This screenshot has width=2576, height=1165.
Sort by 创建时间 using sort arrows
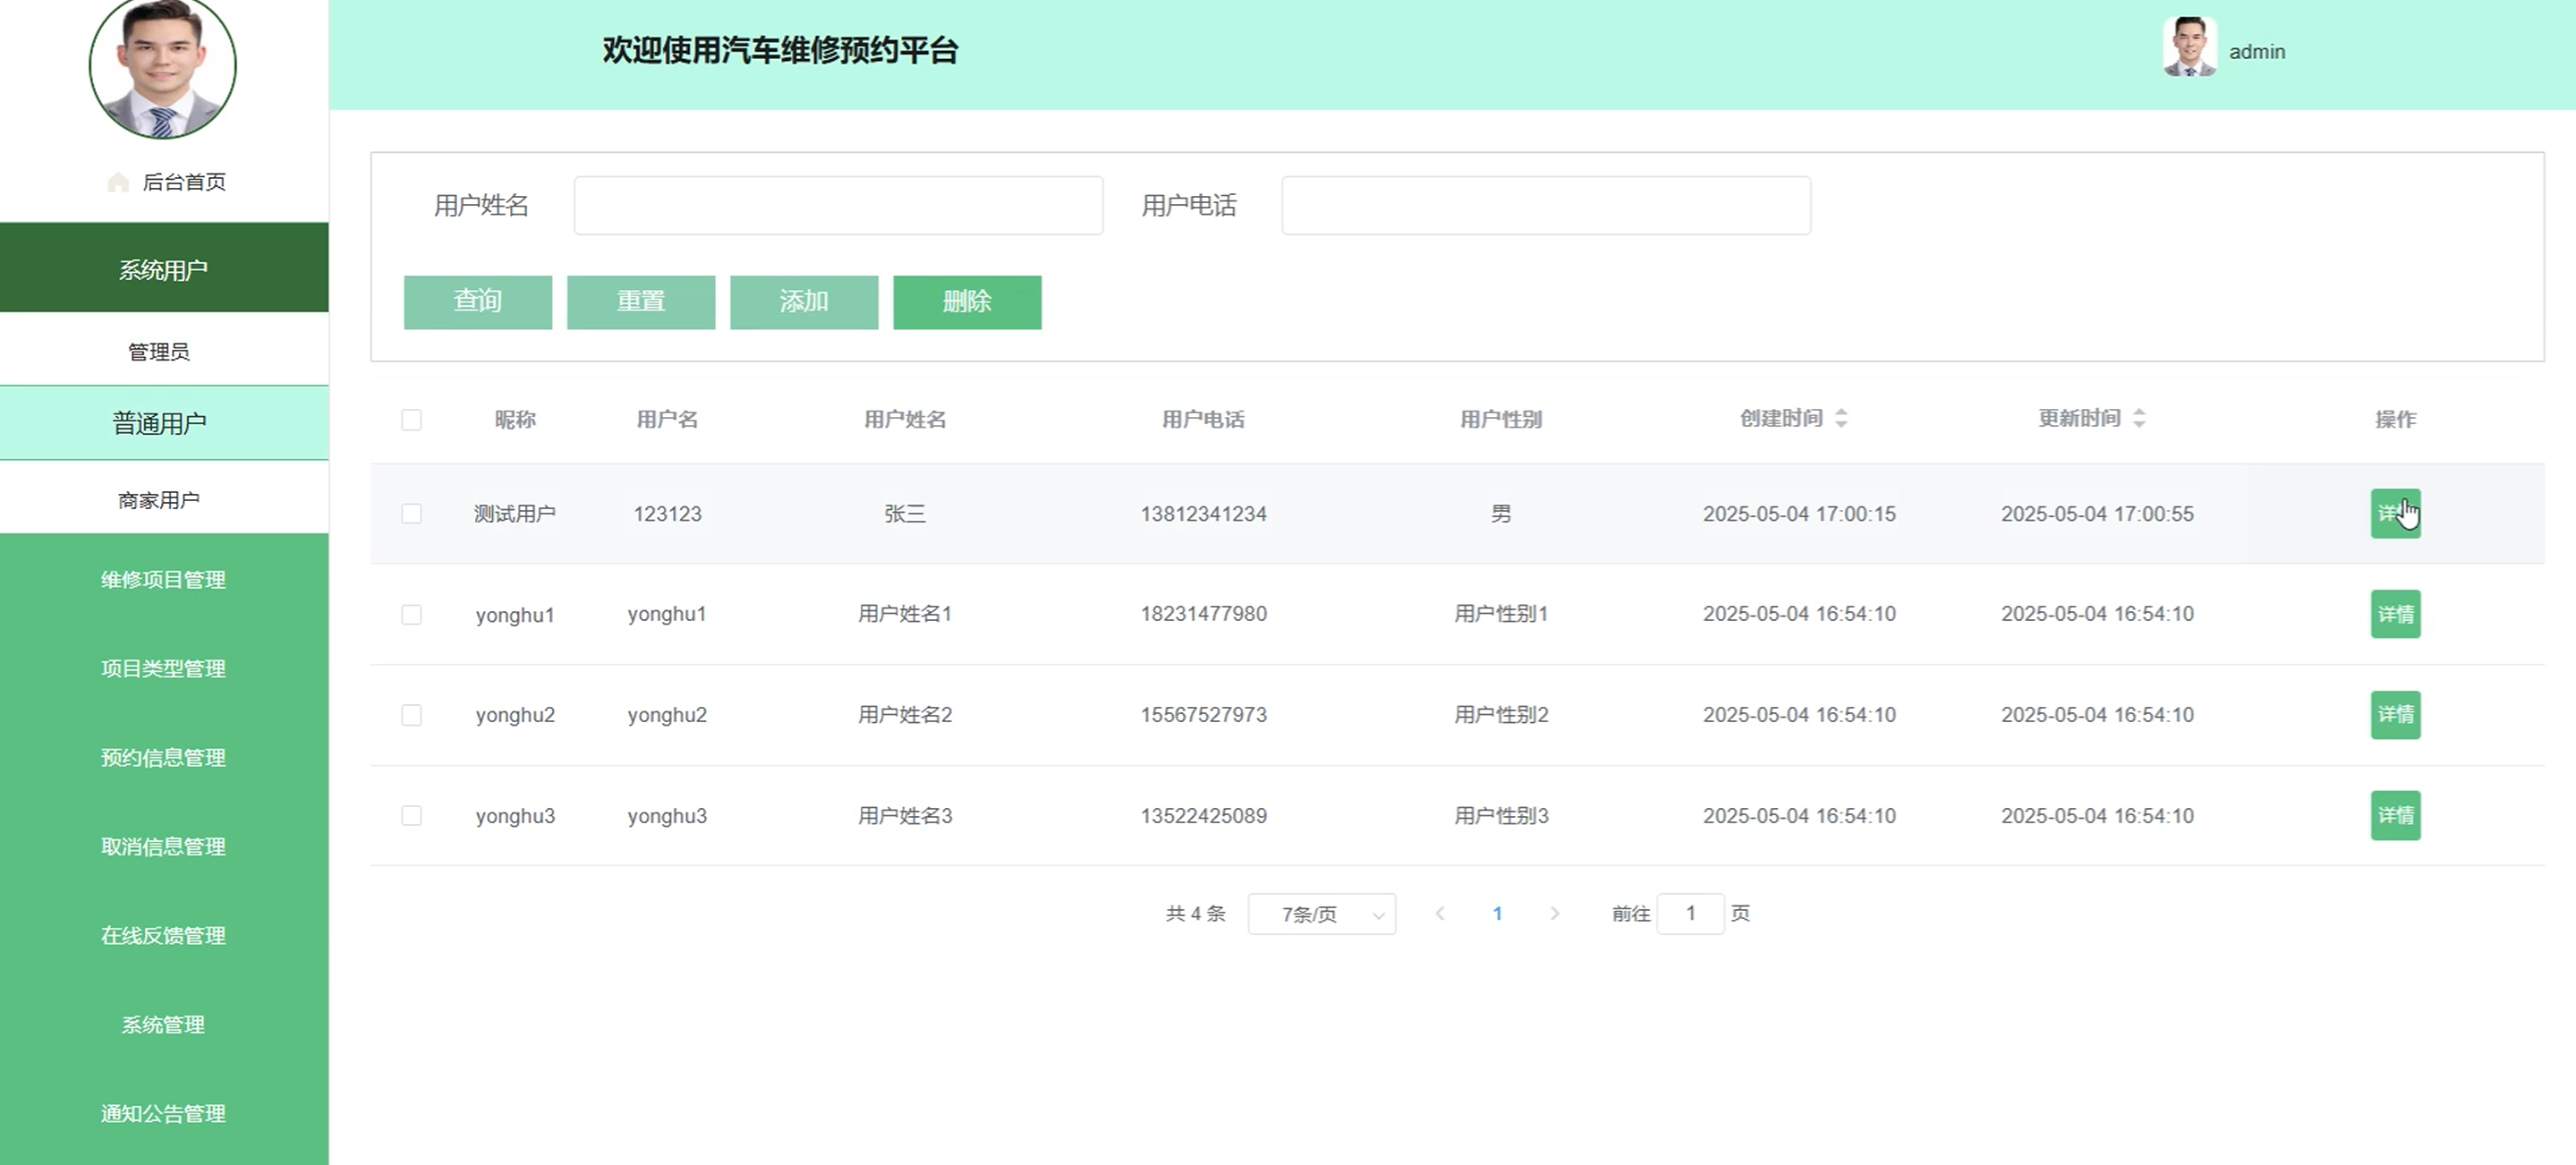1841,418
